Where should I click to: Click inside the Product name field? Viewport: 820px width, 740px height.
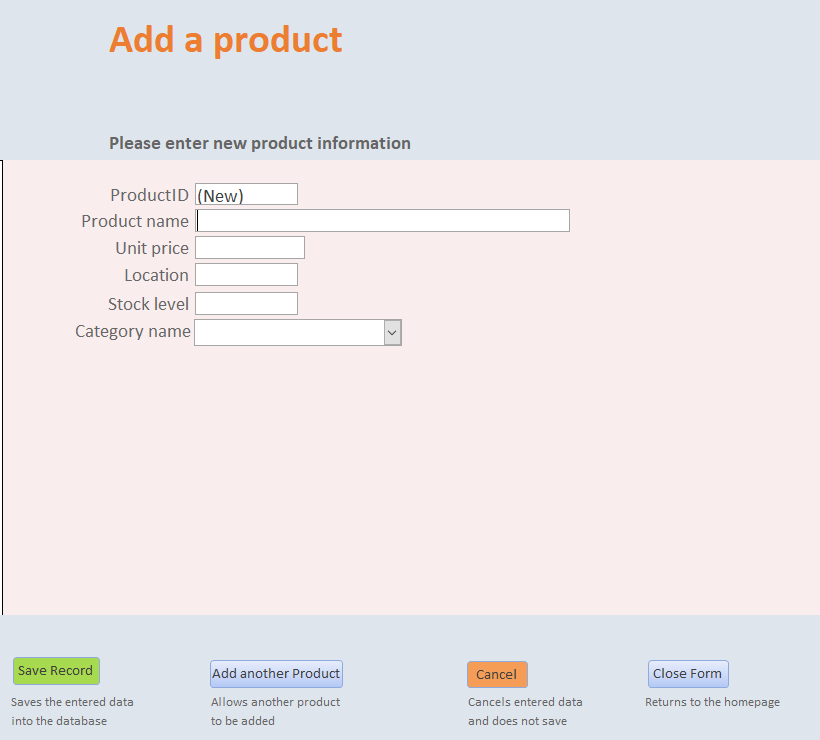[380, 220]
